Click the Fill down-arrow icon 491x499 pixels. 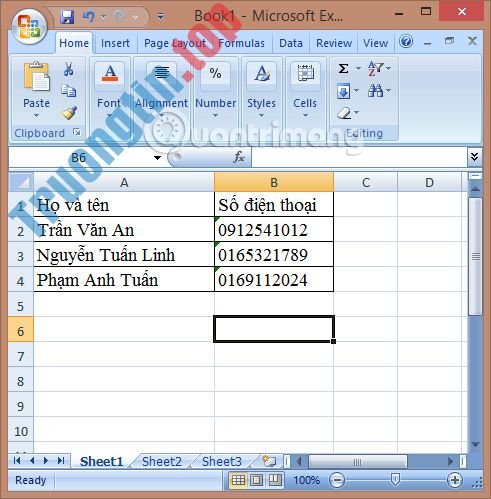click(344, 91)
